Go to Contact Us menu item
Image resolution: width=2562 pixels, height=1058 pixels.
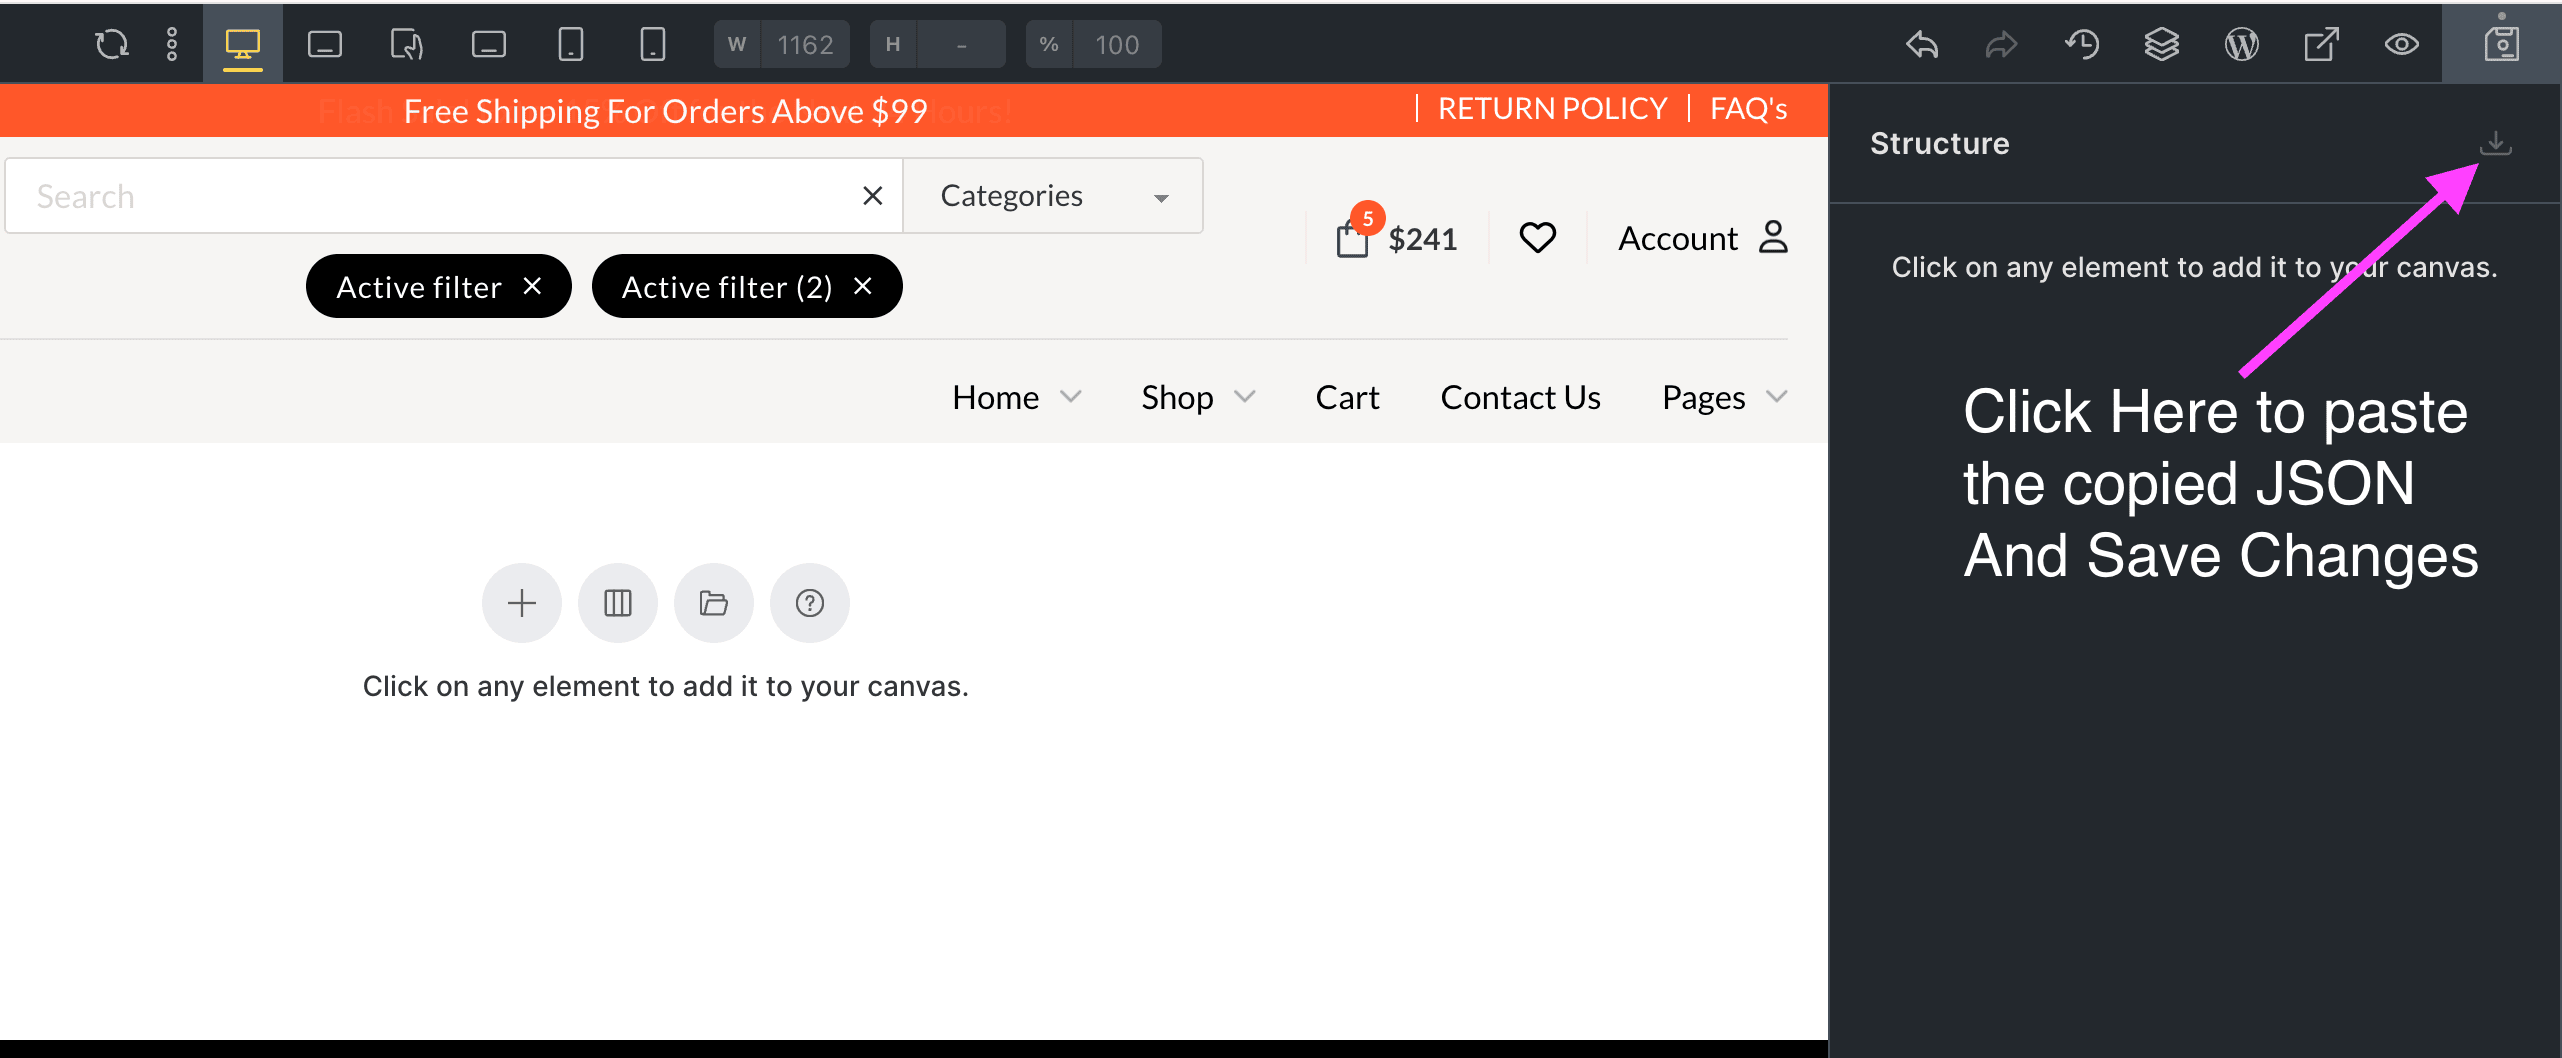pyautogui.click(x=1520, y=398)
